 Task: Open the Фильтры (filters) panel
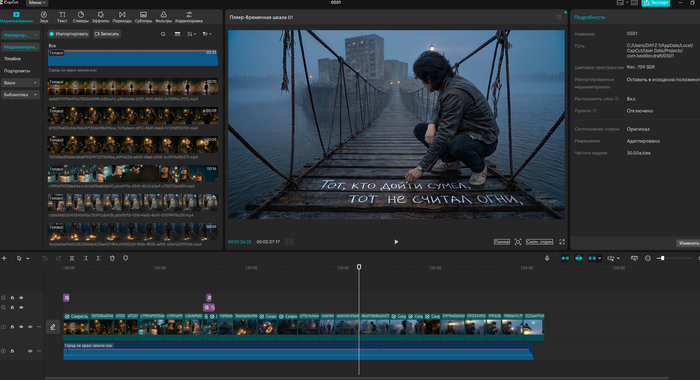[x=163, y=17]
